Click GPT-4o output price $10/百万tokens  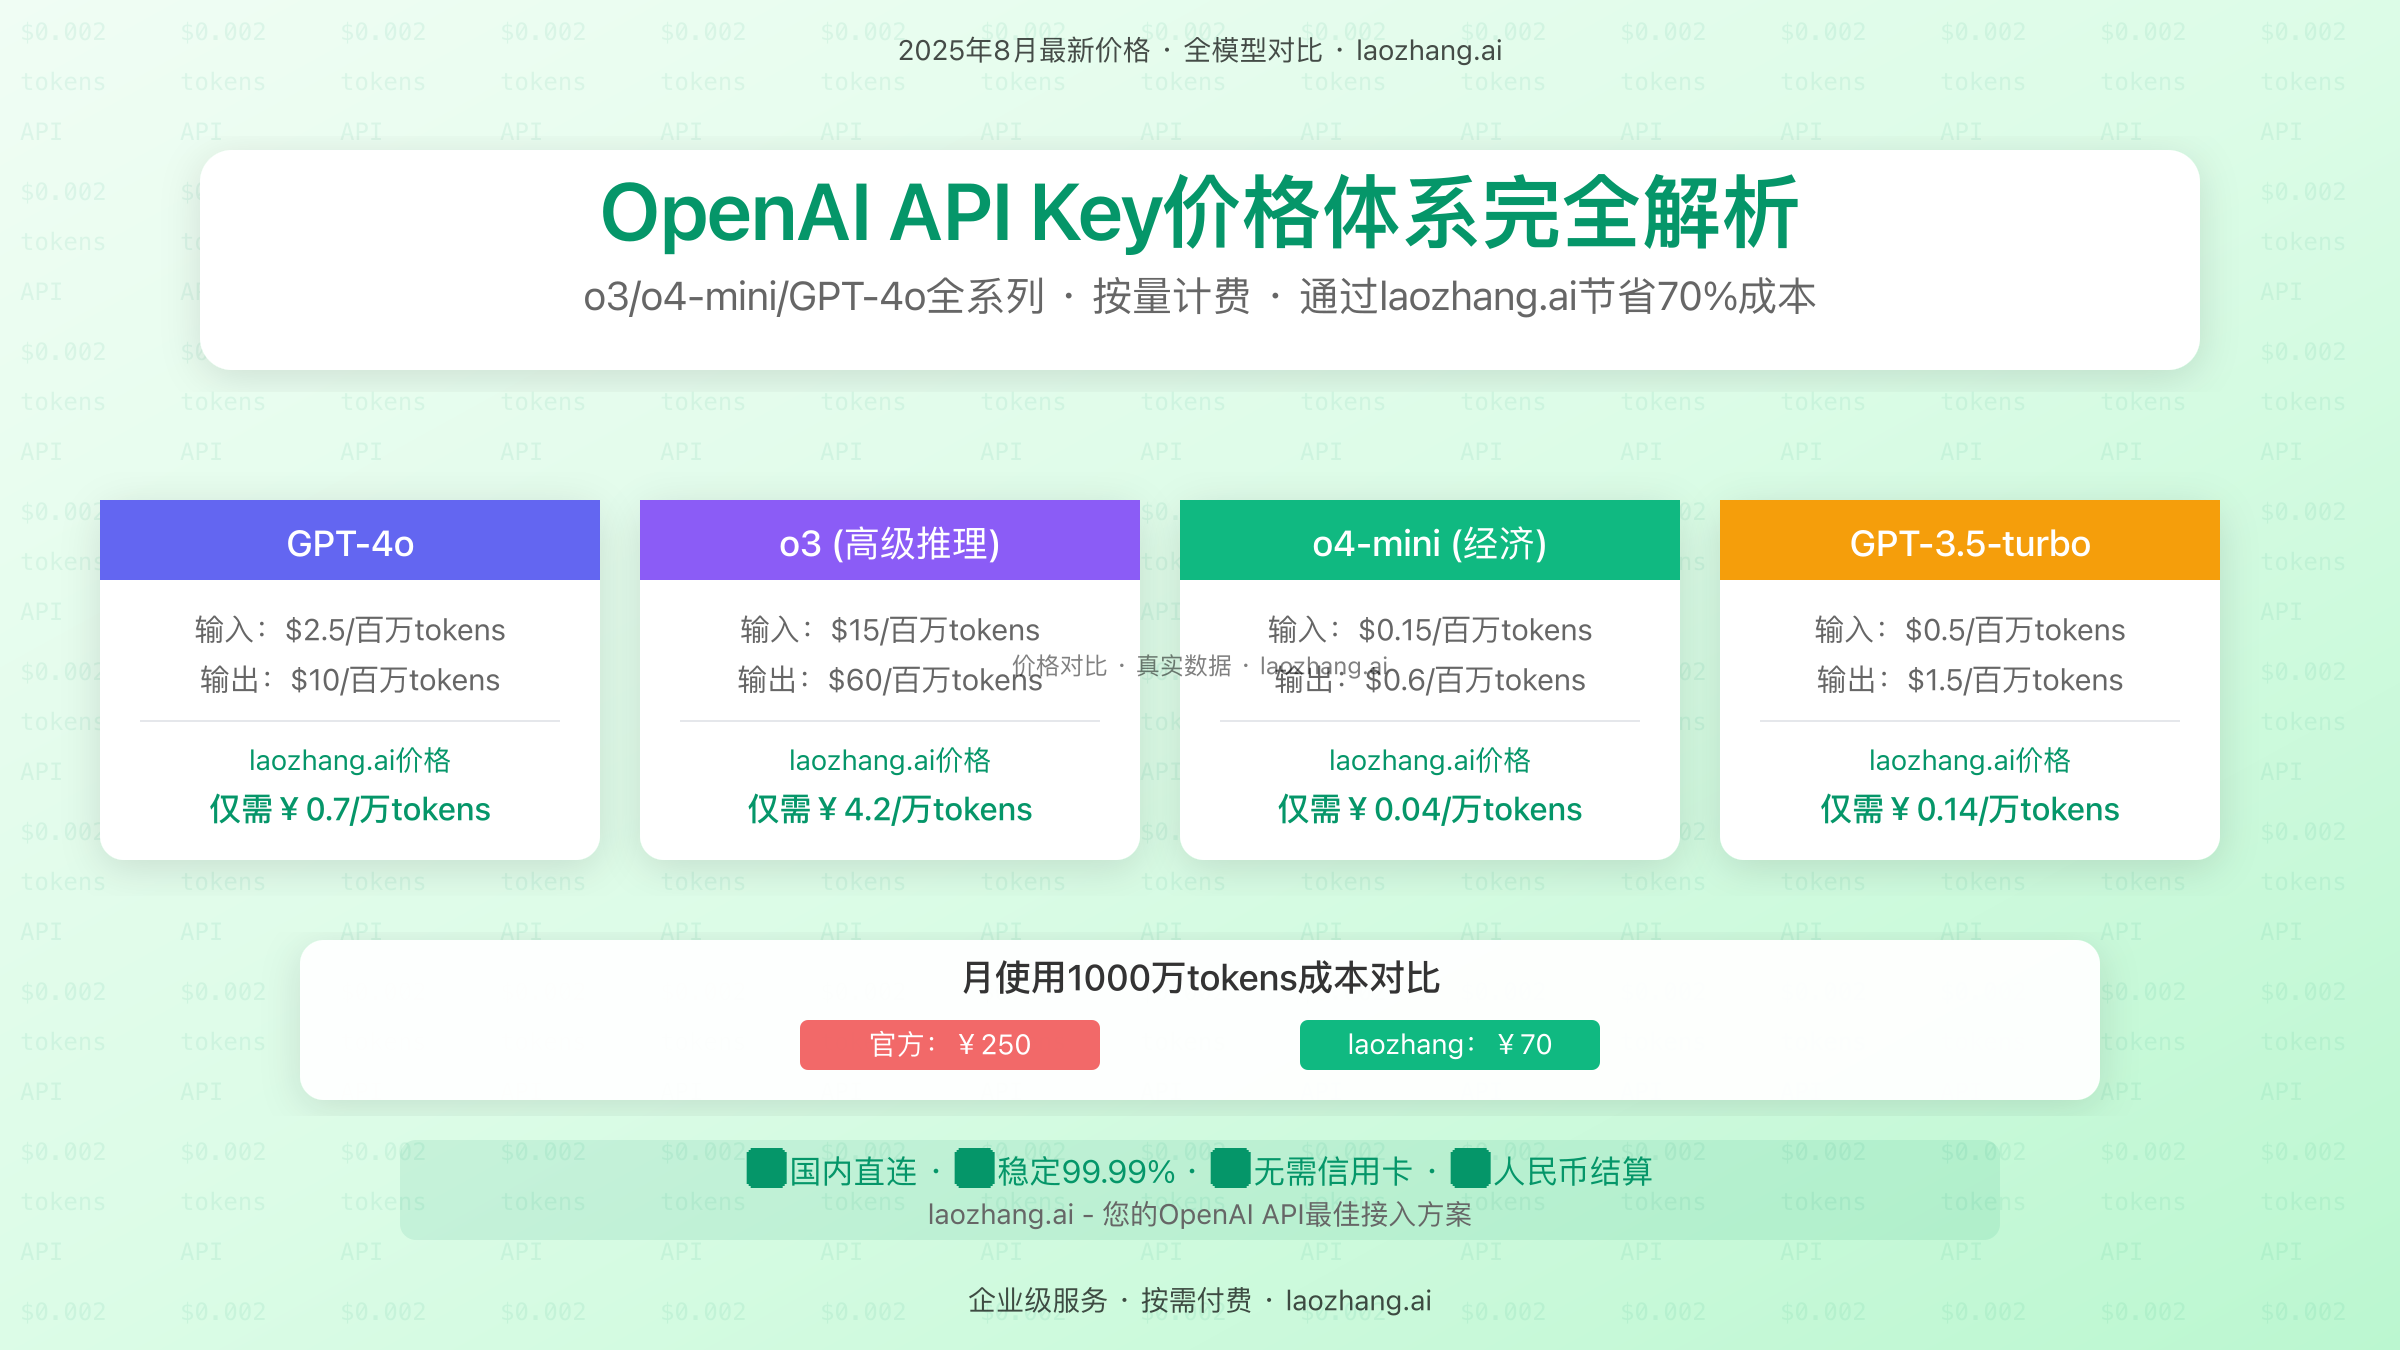(x=395, y=680)
